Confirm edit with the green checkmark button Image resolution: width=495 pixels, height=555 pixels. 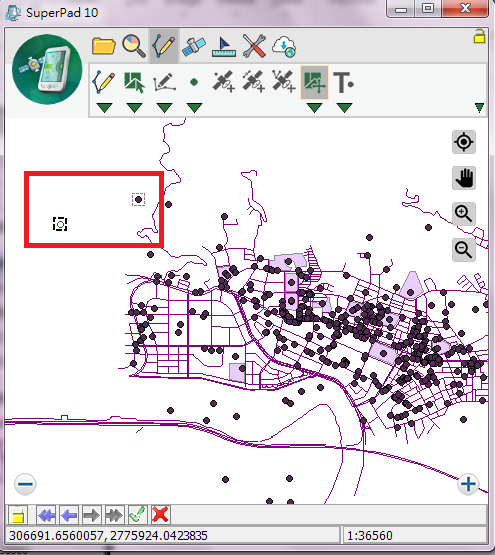(138, 515)
